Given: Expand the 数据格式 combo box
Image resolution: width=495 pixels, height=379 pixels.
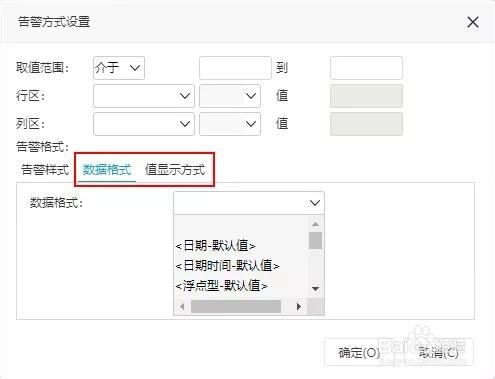Looking at the screenshot, I should (249, 203).
